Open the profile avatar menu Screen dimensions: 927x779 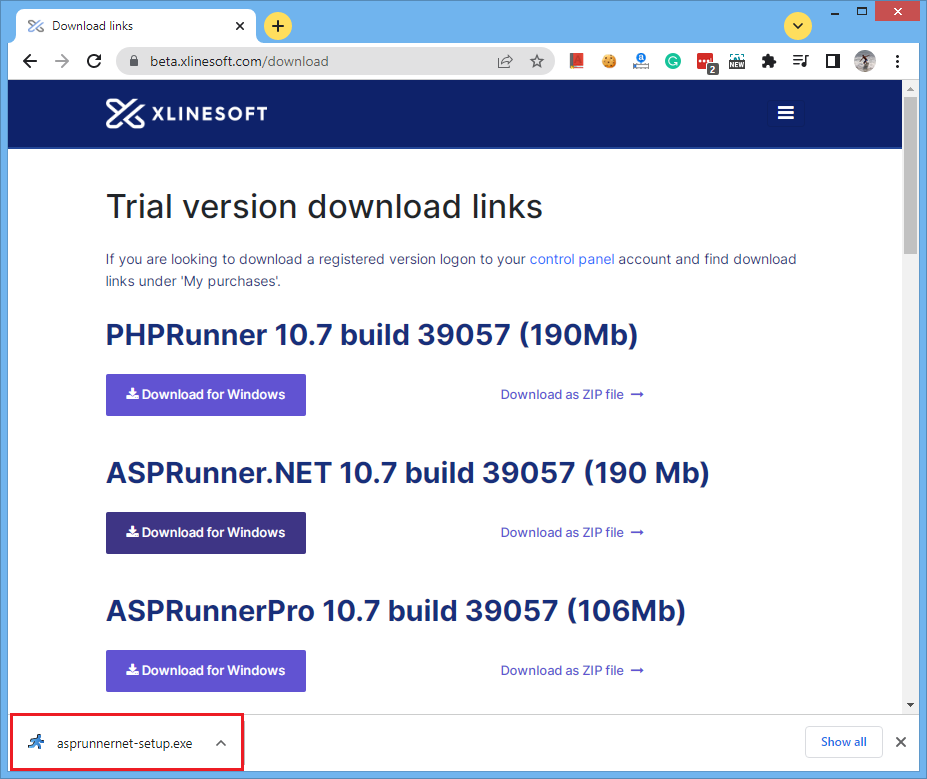[865, 61]
